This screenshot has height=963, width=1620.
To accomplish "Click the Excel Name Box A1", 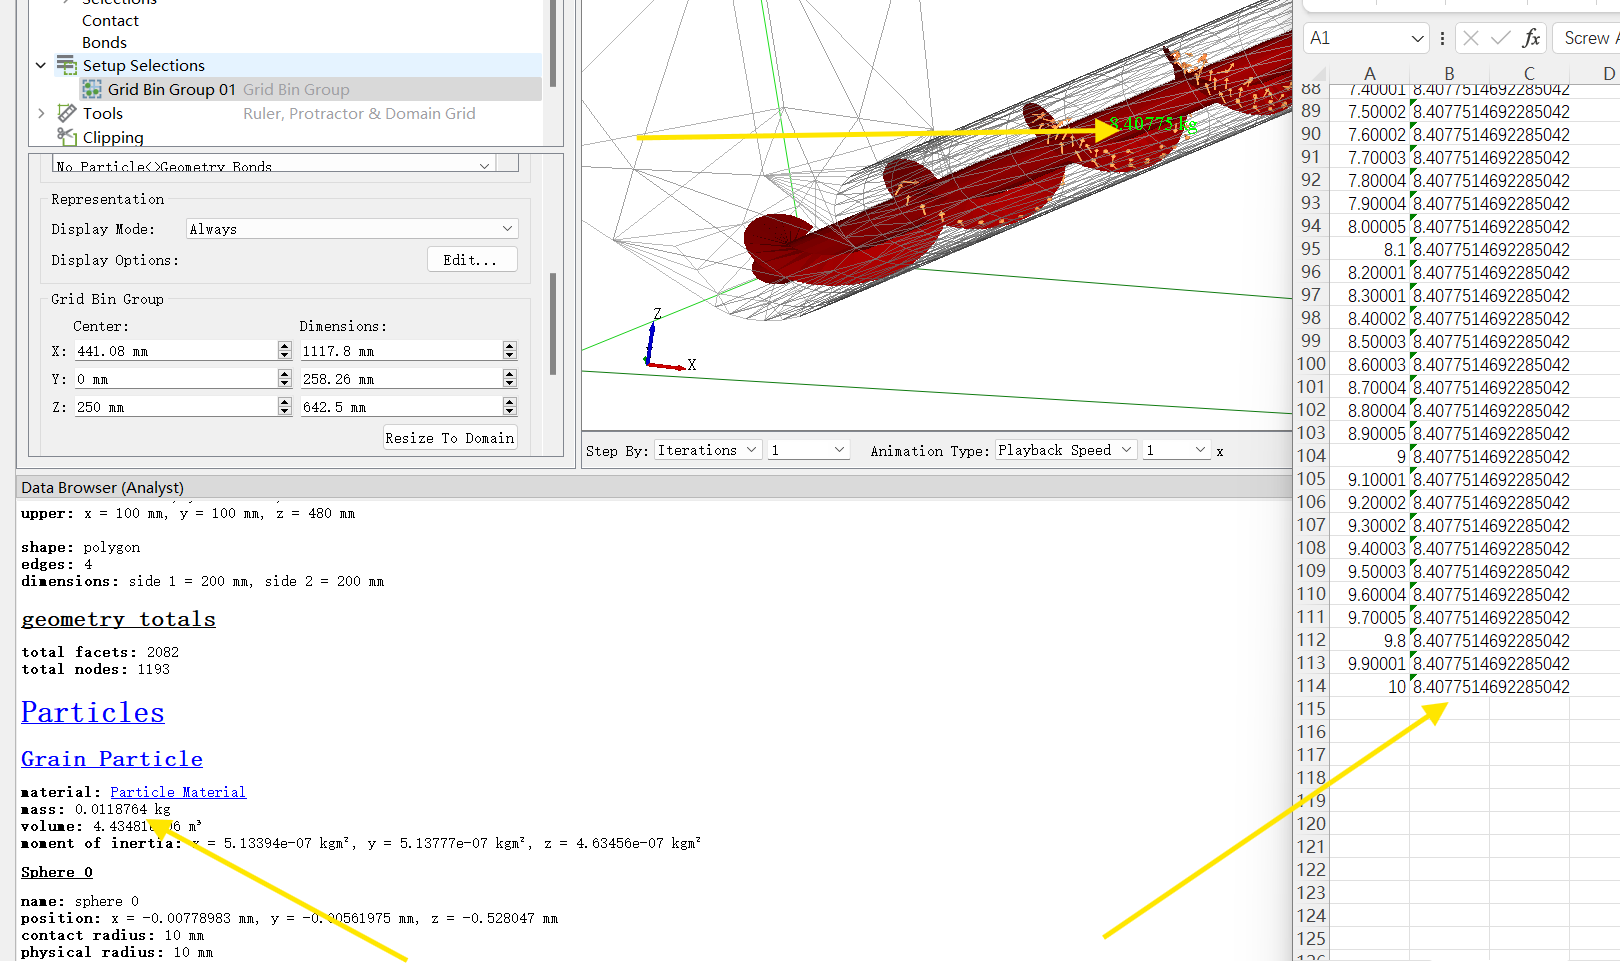I will tap(1355, 38).
